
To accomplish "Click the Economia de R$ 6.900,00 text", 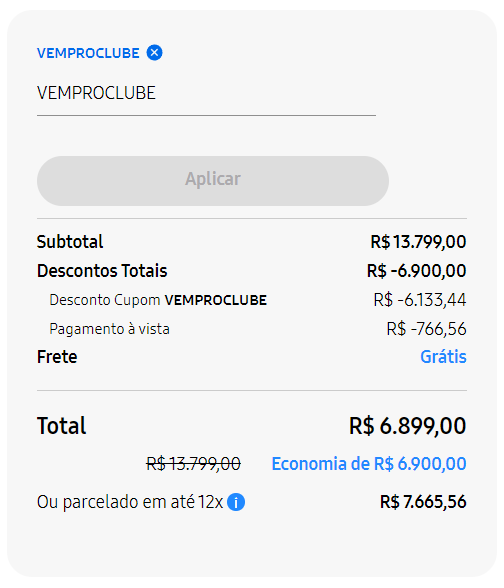I will [369, 464].
